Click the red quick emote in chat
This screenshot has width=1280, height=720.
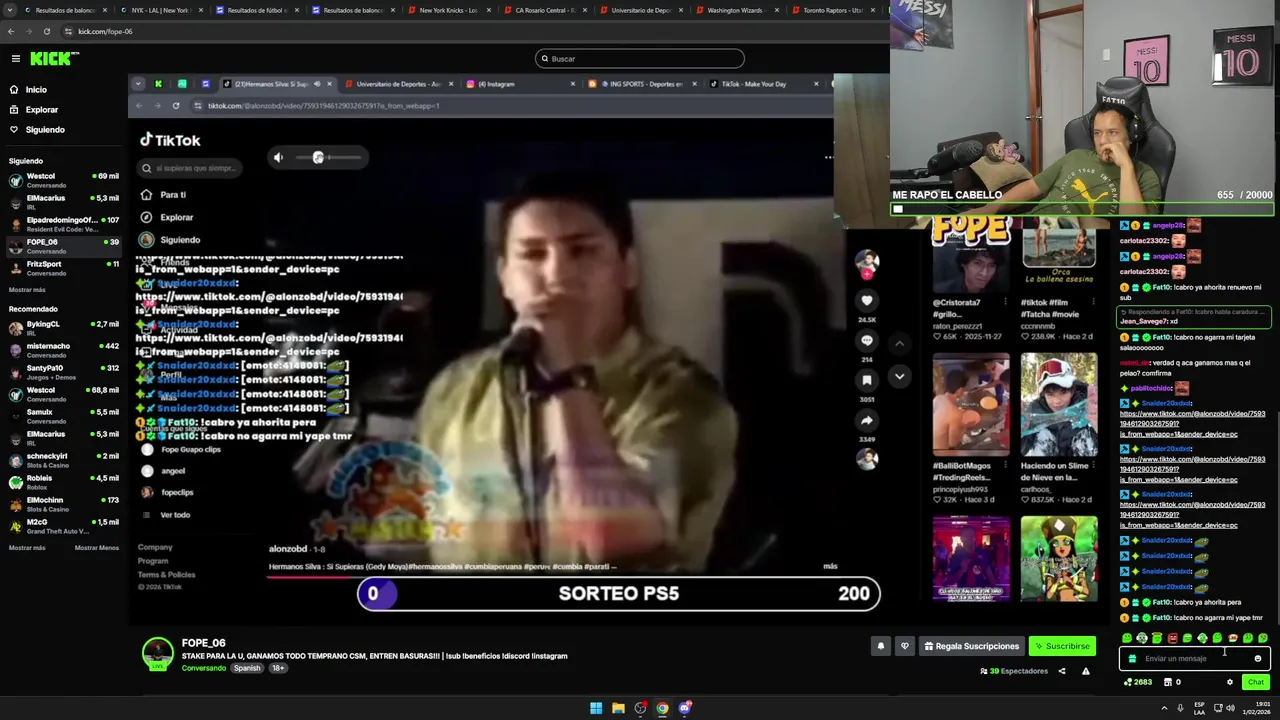pos(1172,638)
